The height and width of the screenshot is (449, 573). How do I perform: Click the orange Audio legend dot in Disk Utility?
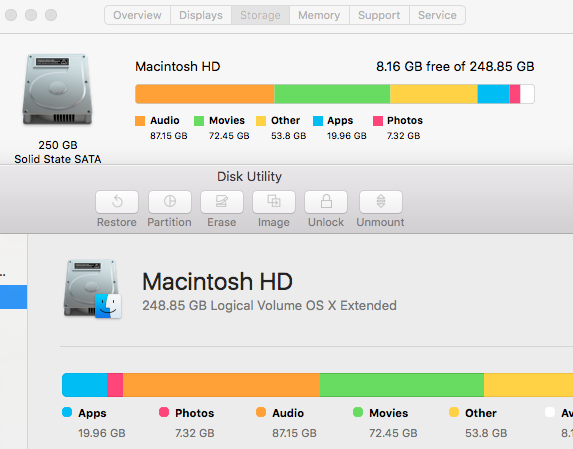[261, 412]
